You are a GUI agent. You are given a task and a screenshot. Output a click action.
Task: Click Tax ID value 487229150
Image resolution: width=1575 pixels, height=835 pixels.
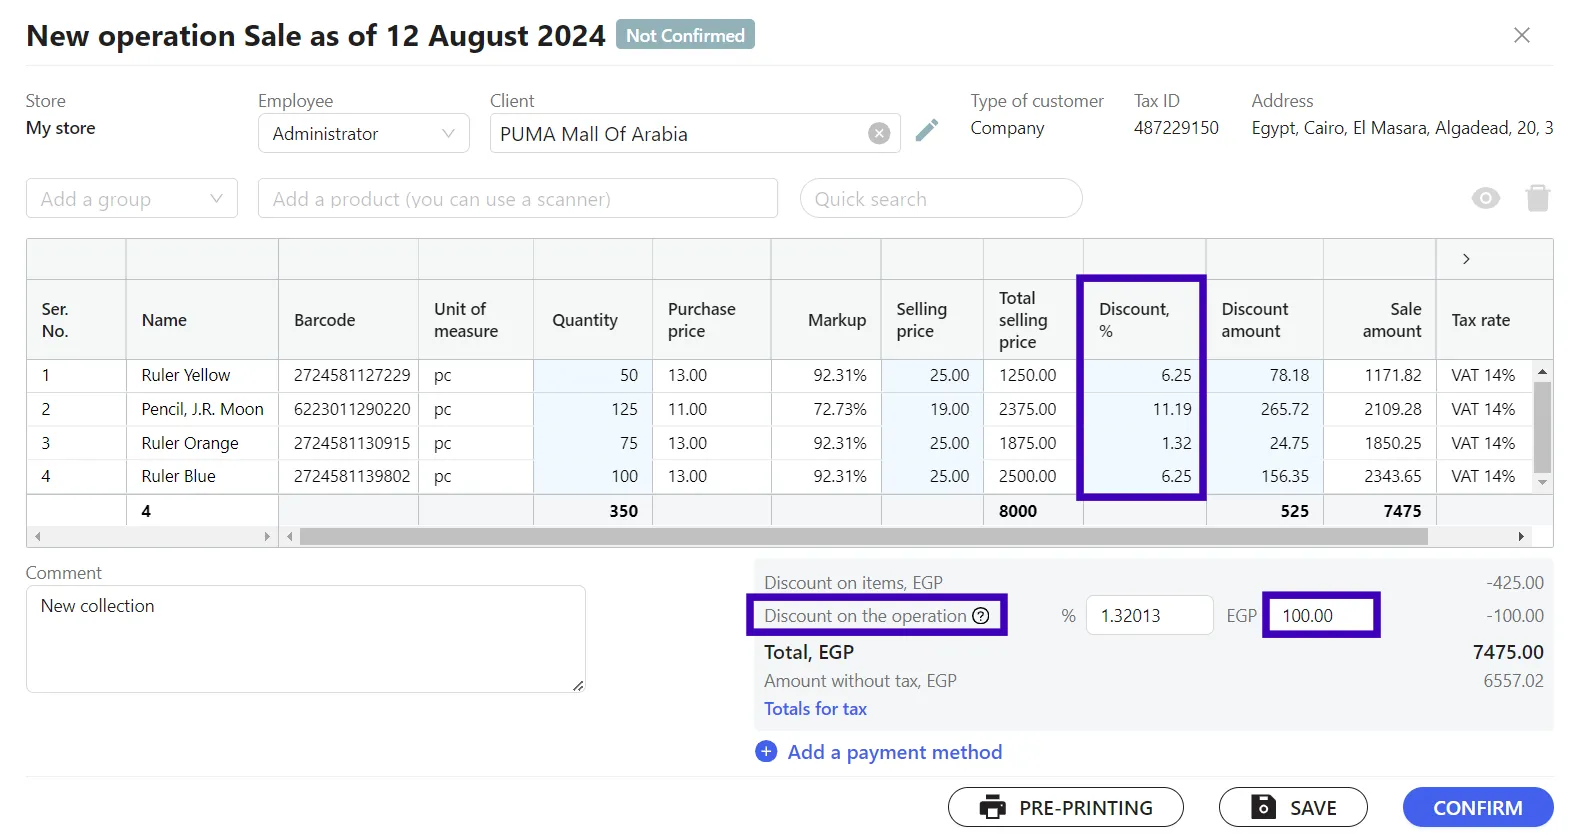click(1176, 128)
